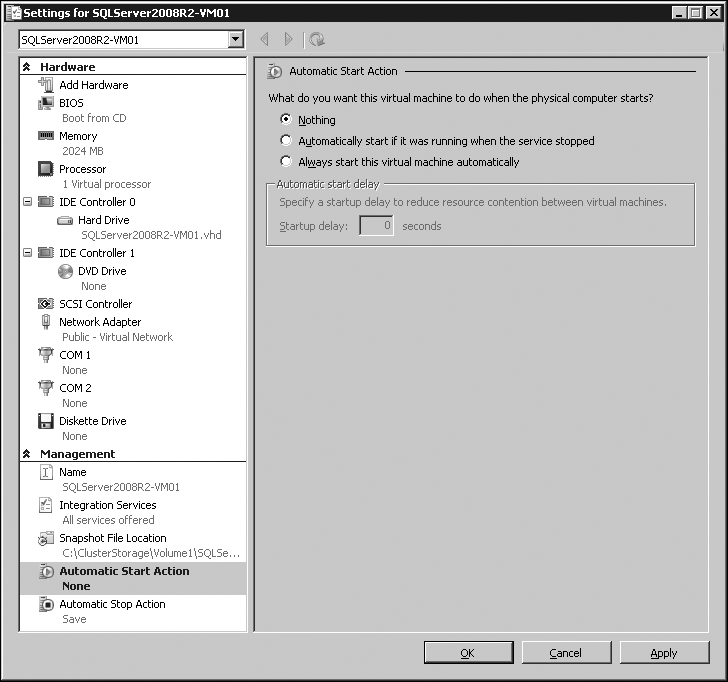Go forward with the right arrow toolbar icon

tap(288, 39)
